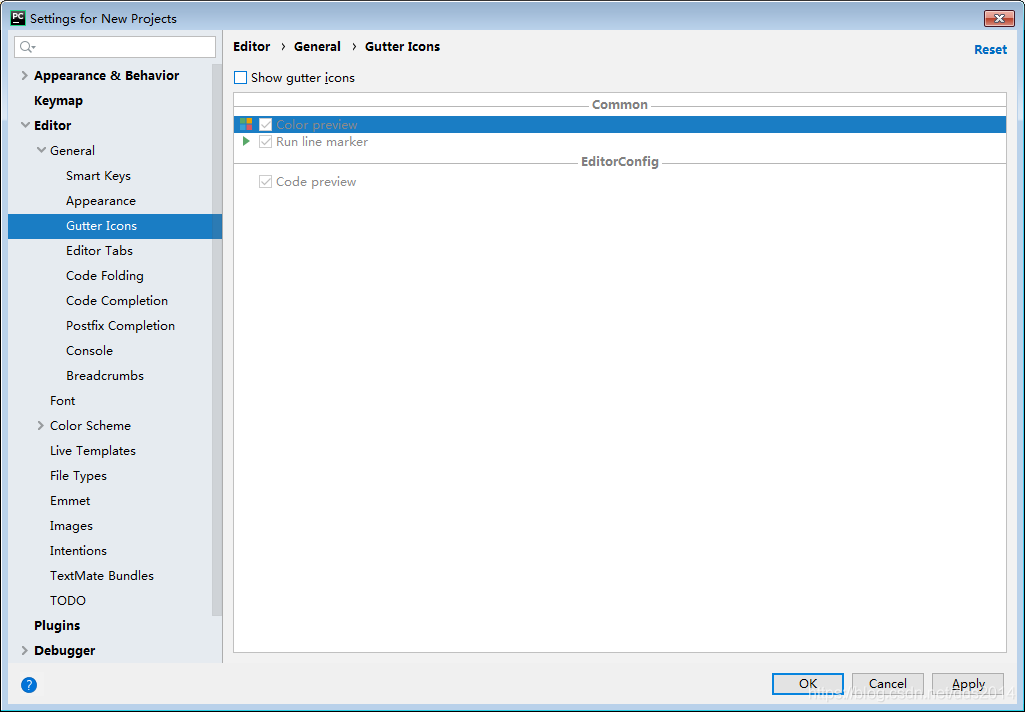This screenshot has width=1025, height=712.
Task: Click General in the breadcrumb path
Action: (317, 46)
